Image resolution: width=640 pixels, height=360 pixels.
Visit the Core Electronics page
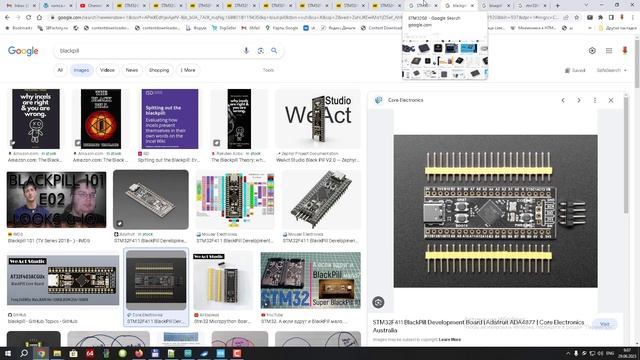[604, 324]
